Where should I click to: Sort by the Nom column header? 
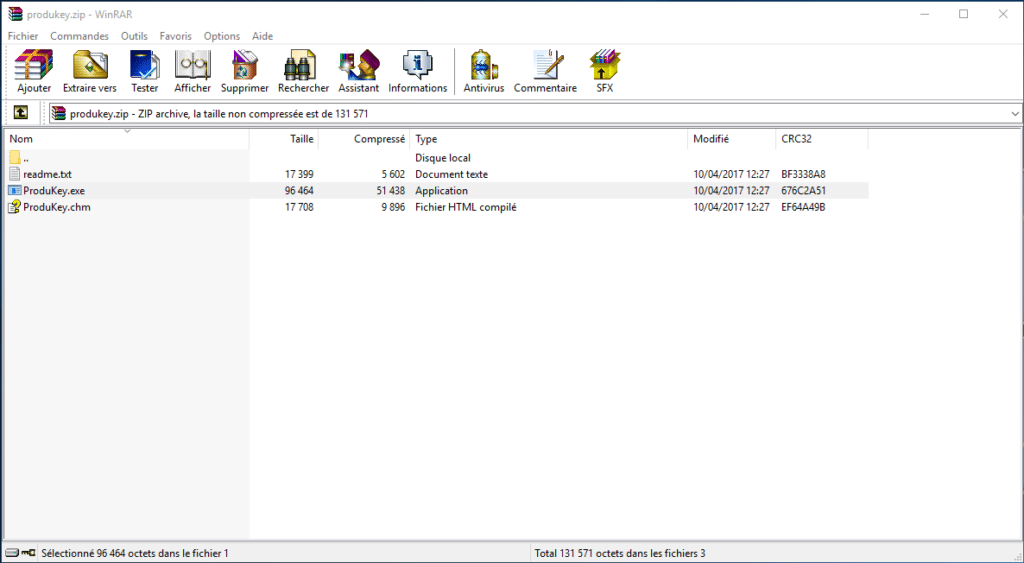127,139
